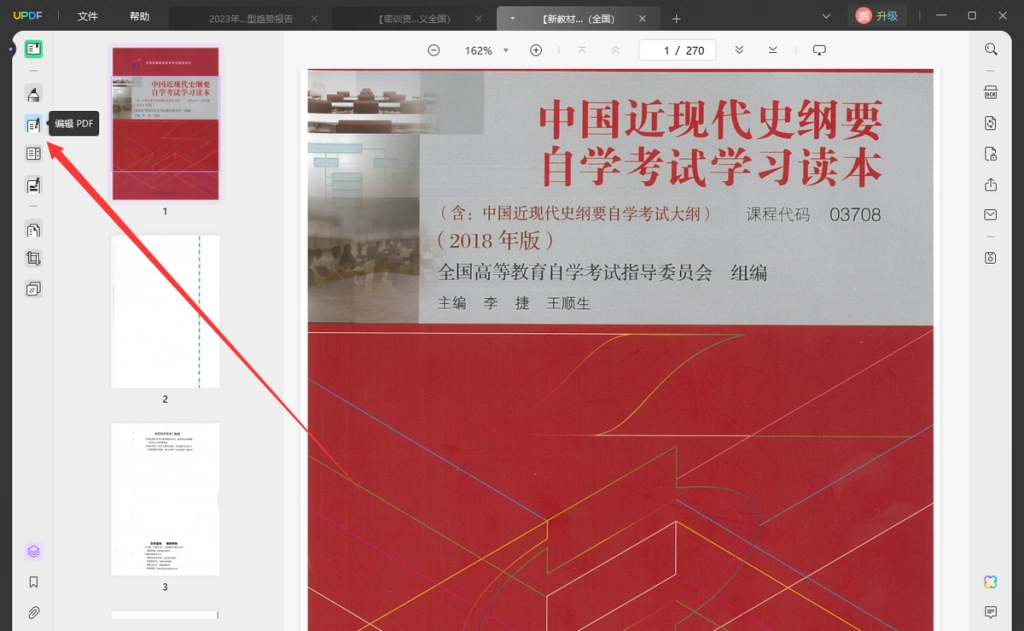Select page 1 cover thumbnail
The image size is (1024, 631).
click(x=165, y=123)
